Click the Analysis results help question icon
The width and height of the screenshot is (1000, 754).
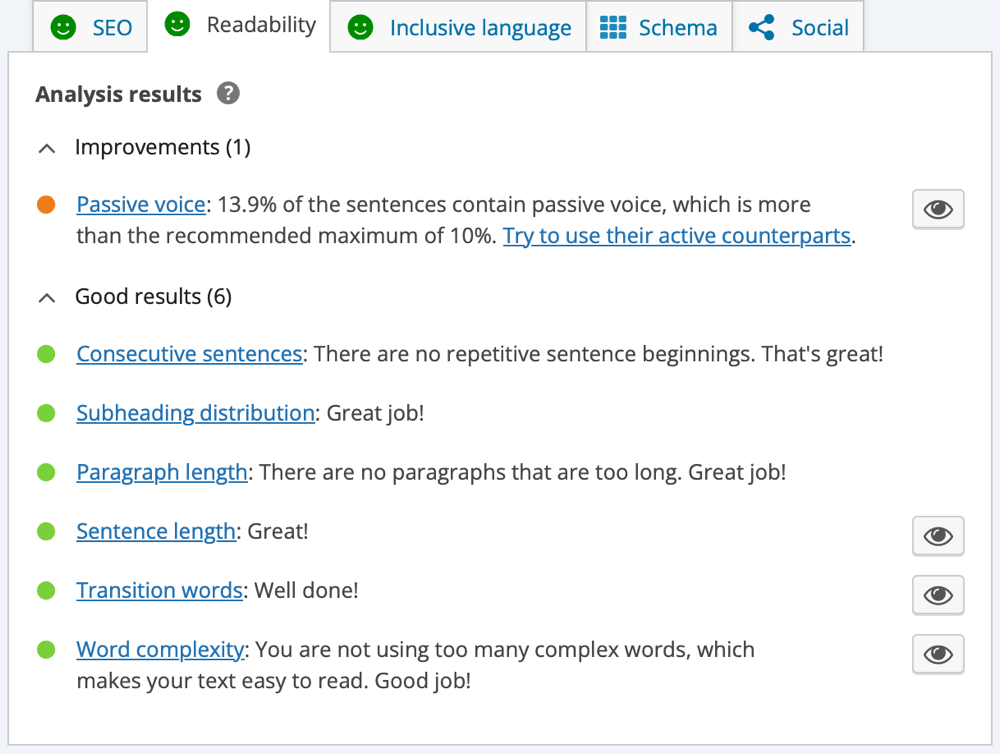(x=228, y=93)
